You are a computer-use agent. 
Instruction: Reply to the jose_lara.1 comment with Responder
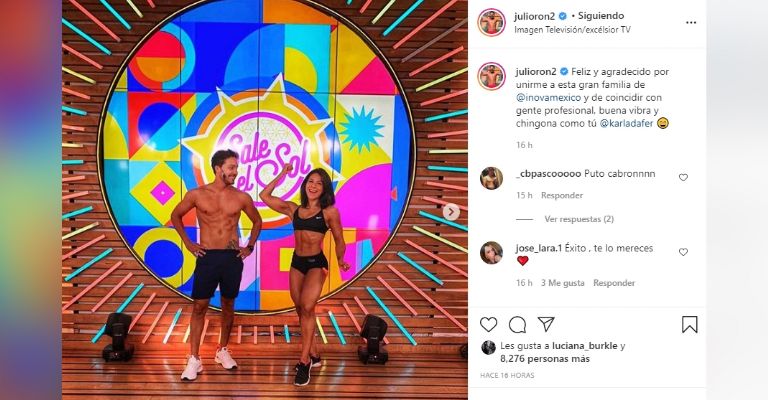[x=614, y=283]
